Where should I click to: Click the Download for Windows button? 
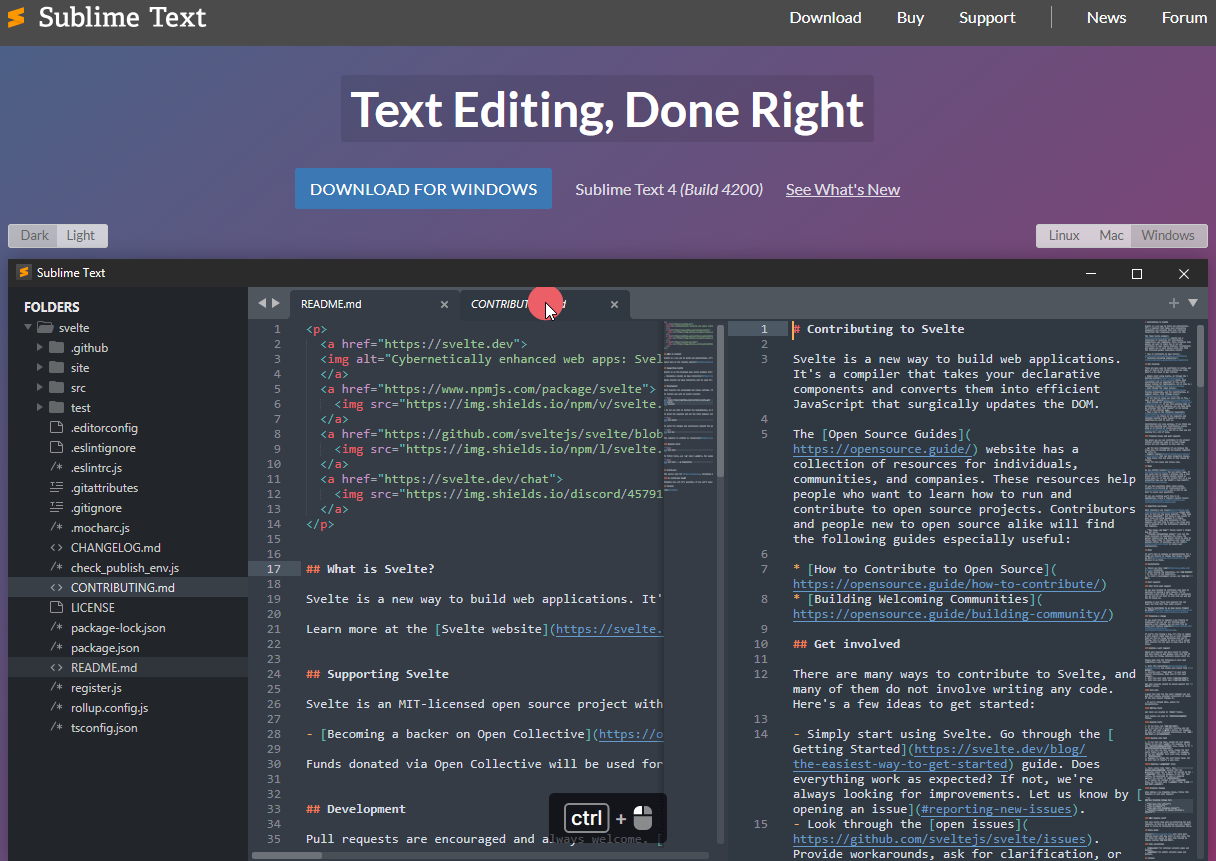click(x=423, y=189)
